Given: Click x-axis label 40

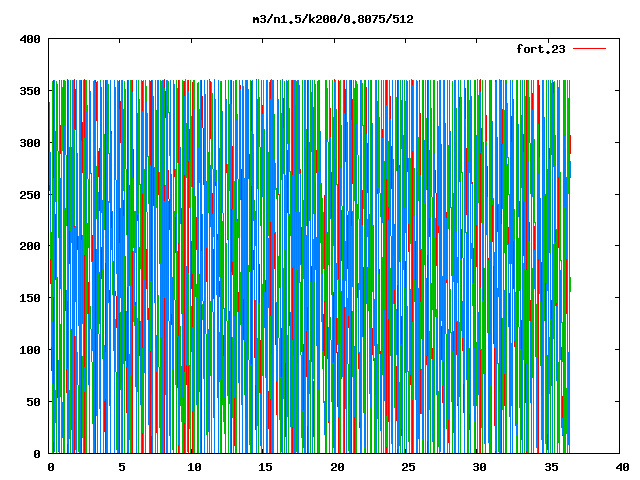Looking at the screenshot, I should pyautogui.click(x=622, y=467).
